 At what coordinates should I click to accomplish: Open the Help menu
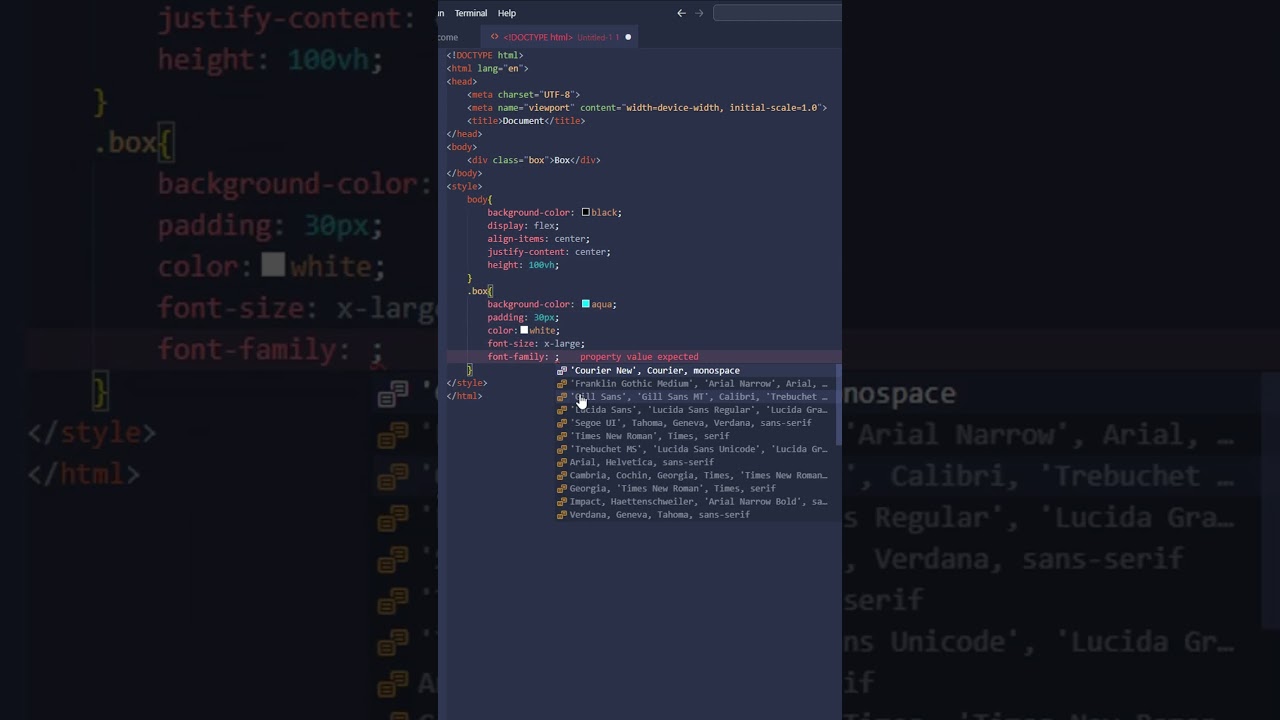[507, 13]
